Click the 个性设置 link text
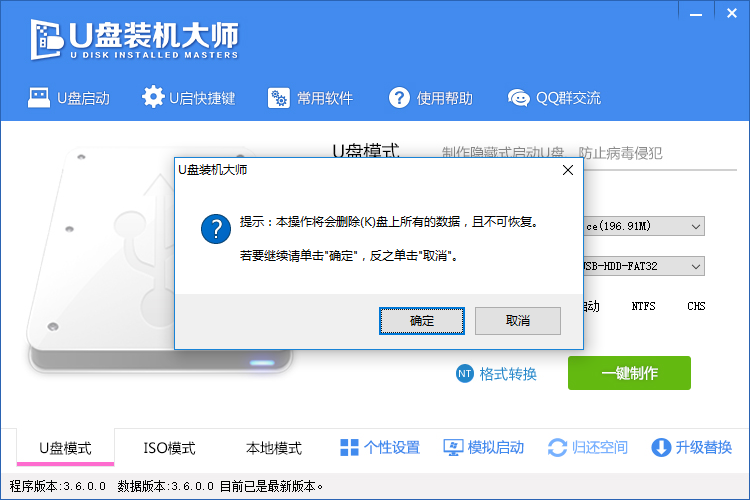The image size is (750, 500). point(392,448)
